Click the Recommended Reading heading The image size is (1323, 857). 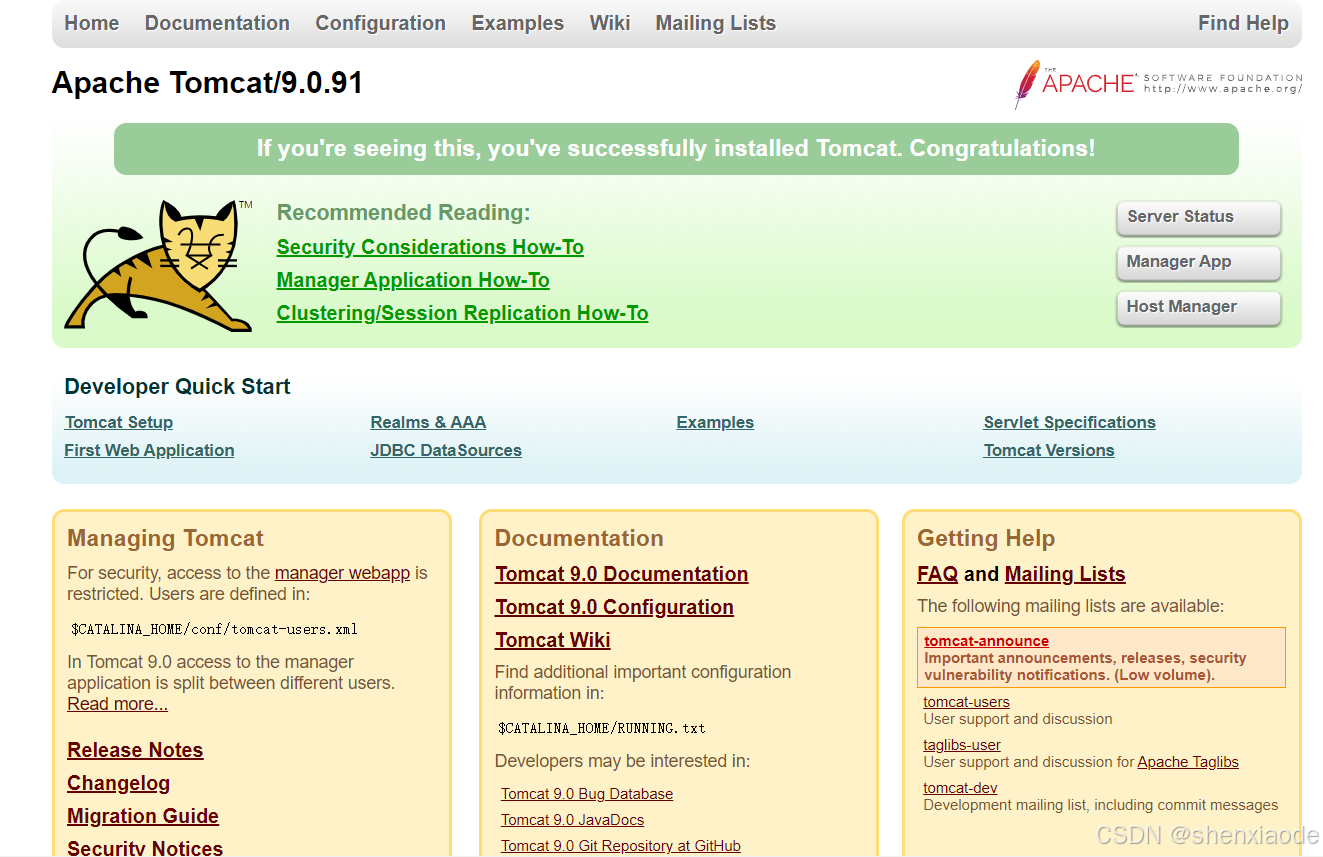tap(403, 213)
